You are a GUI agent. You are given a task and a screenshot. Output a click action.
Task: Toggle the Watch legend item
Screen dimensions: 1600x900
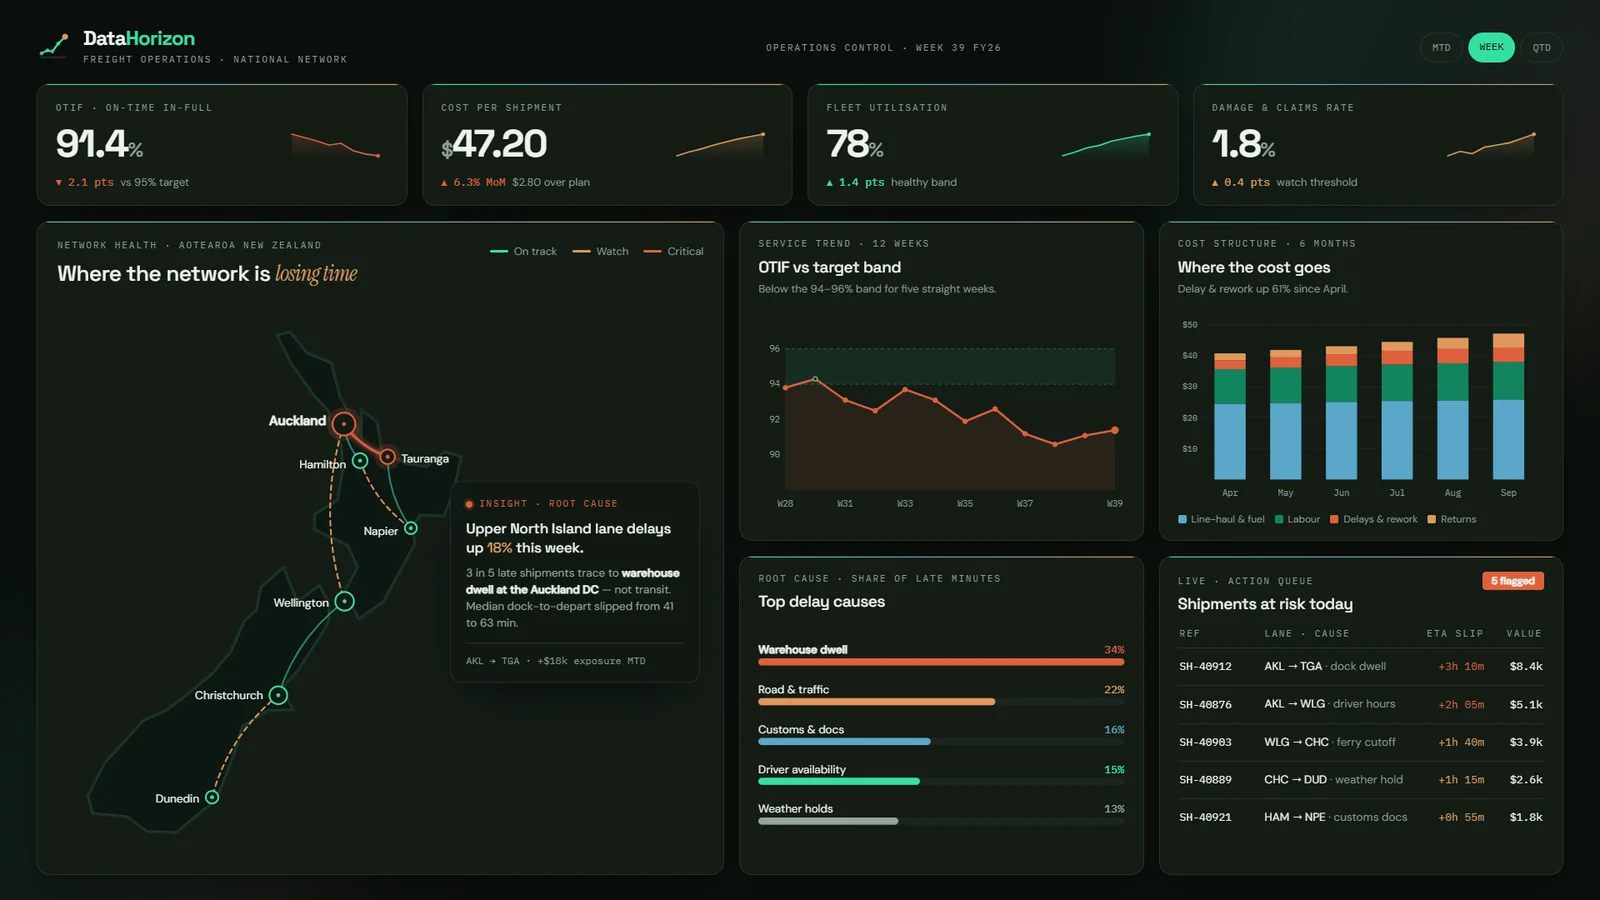[x=600, y=251]
